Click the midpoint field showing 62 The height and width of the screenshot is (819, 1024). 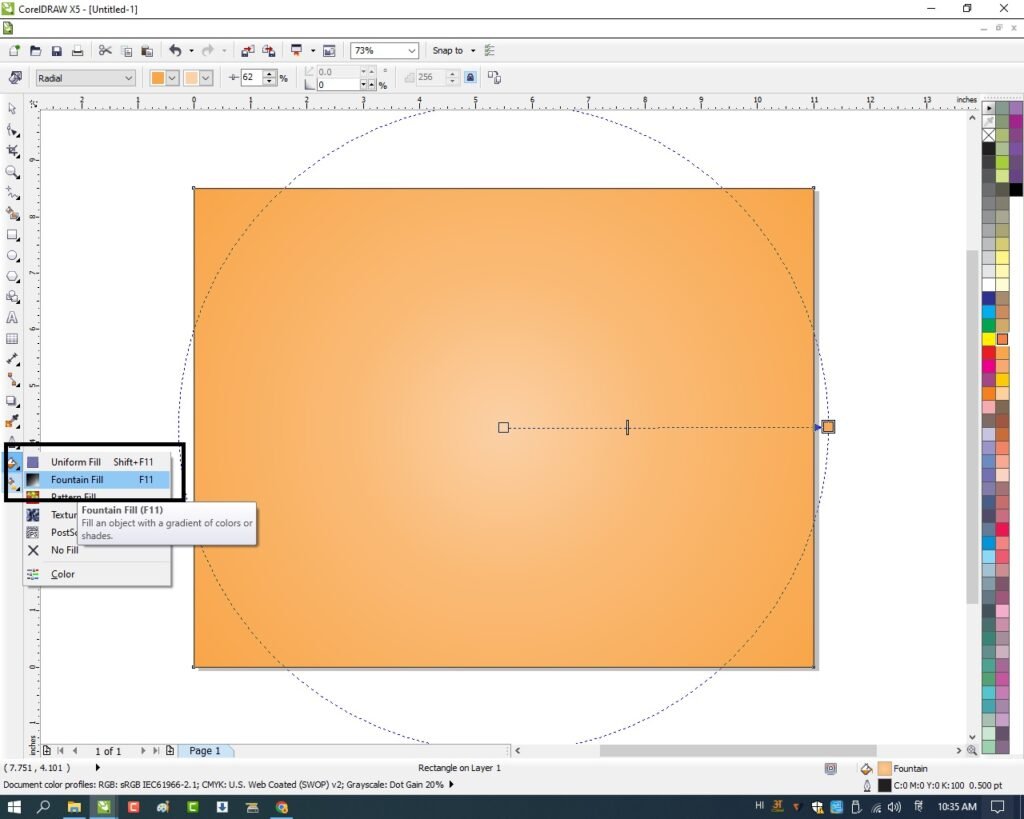pyautogui.click(x=251, y=77)
